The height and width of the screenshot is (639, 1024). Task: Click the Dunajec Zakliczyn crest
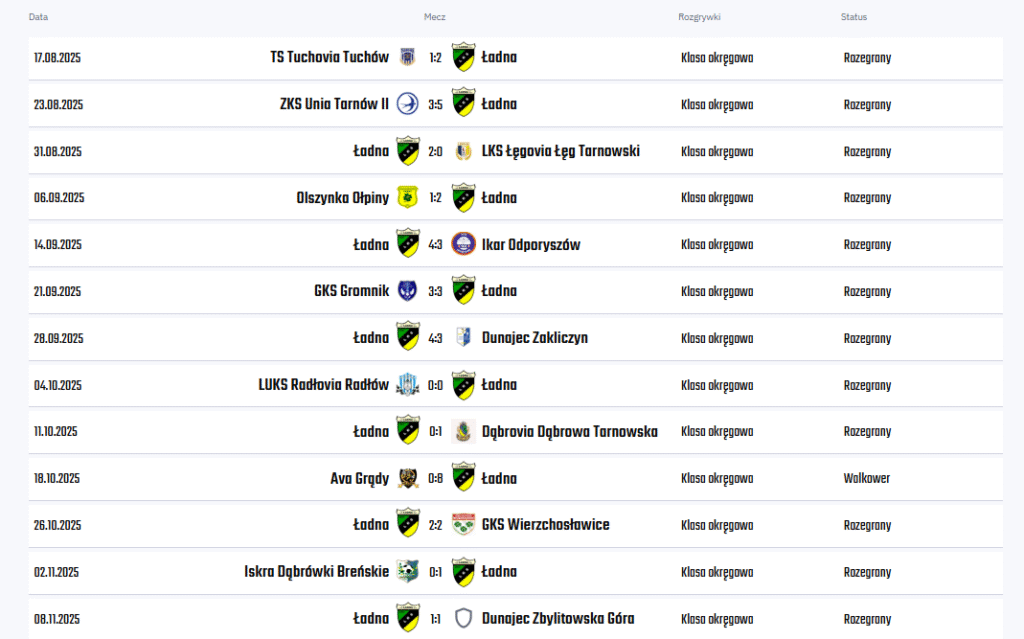point(463,338)
